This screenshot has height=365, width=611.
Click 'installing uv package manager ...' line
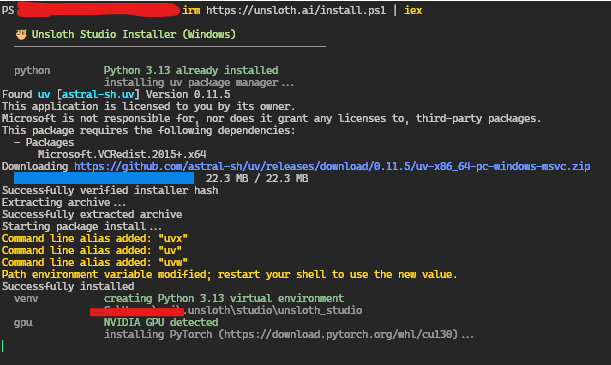198,83
